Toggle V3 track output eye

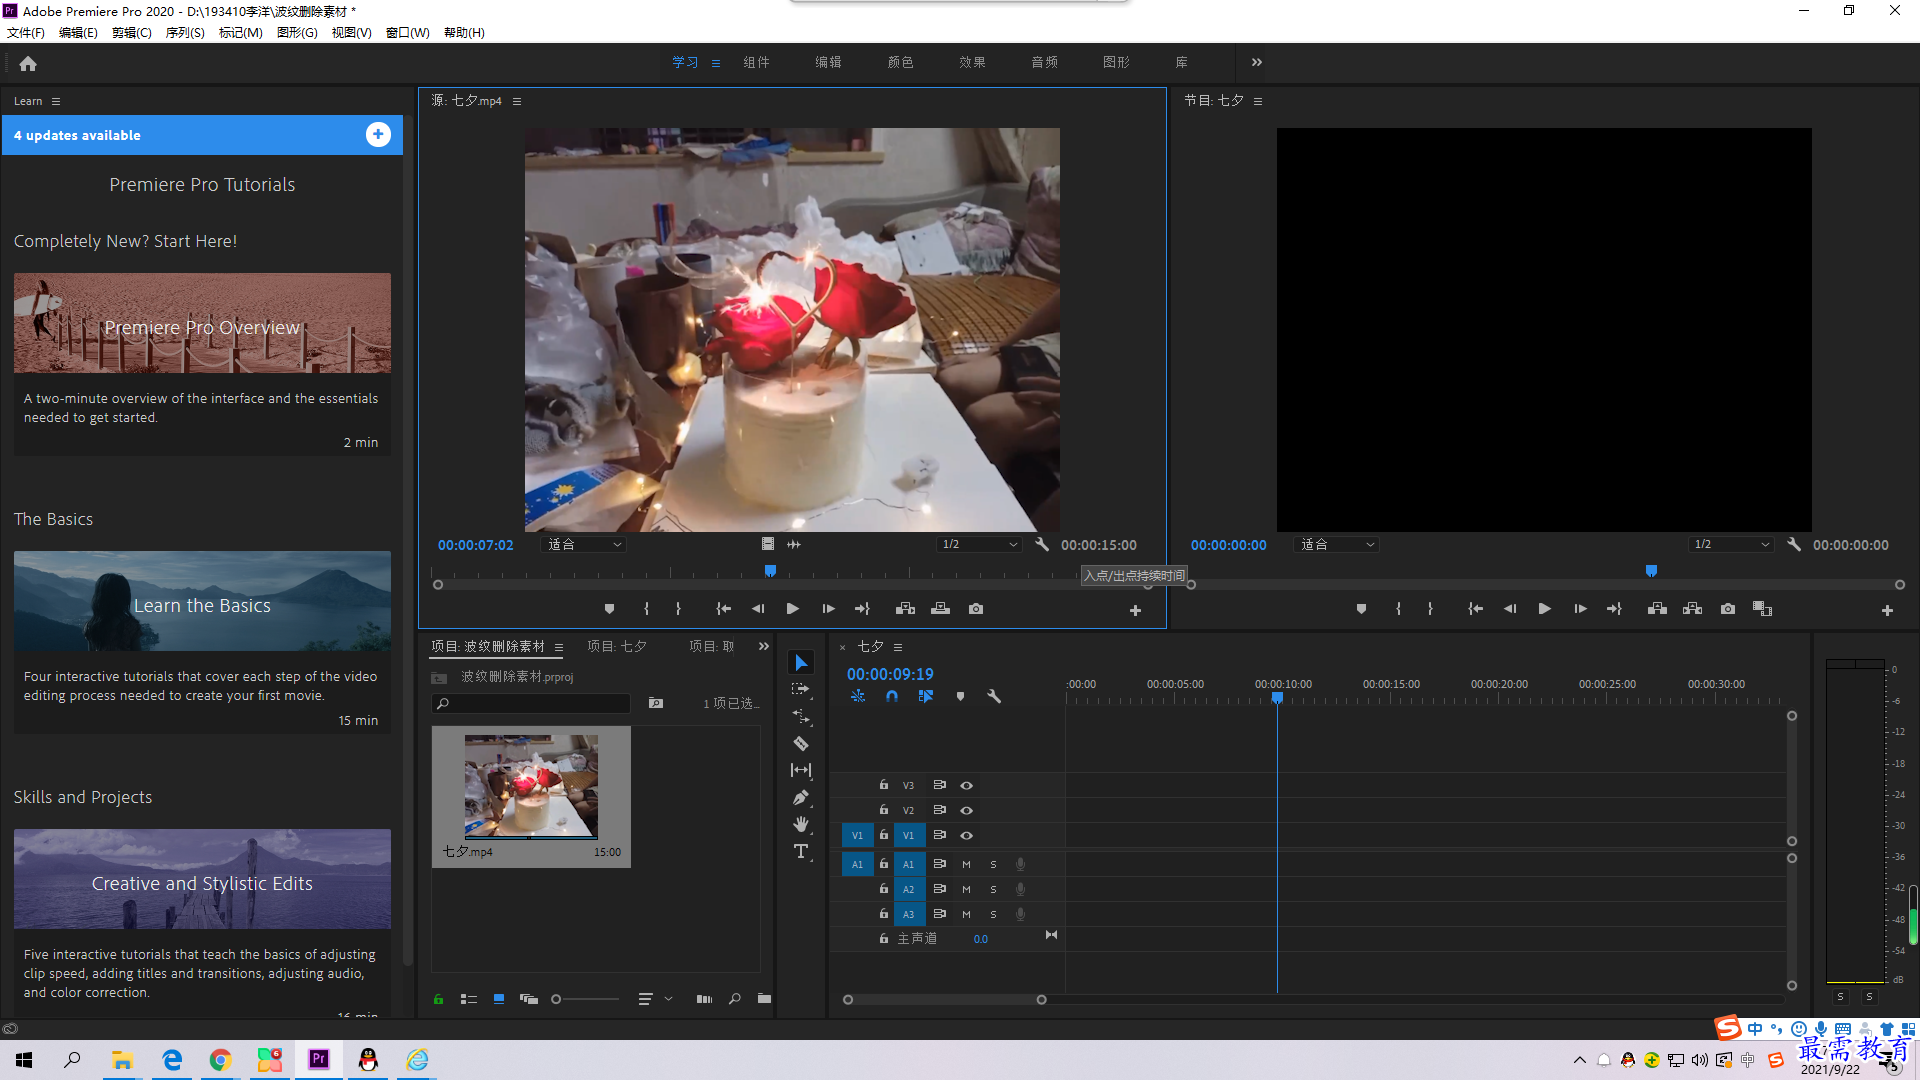click(x=966, y=785)
